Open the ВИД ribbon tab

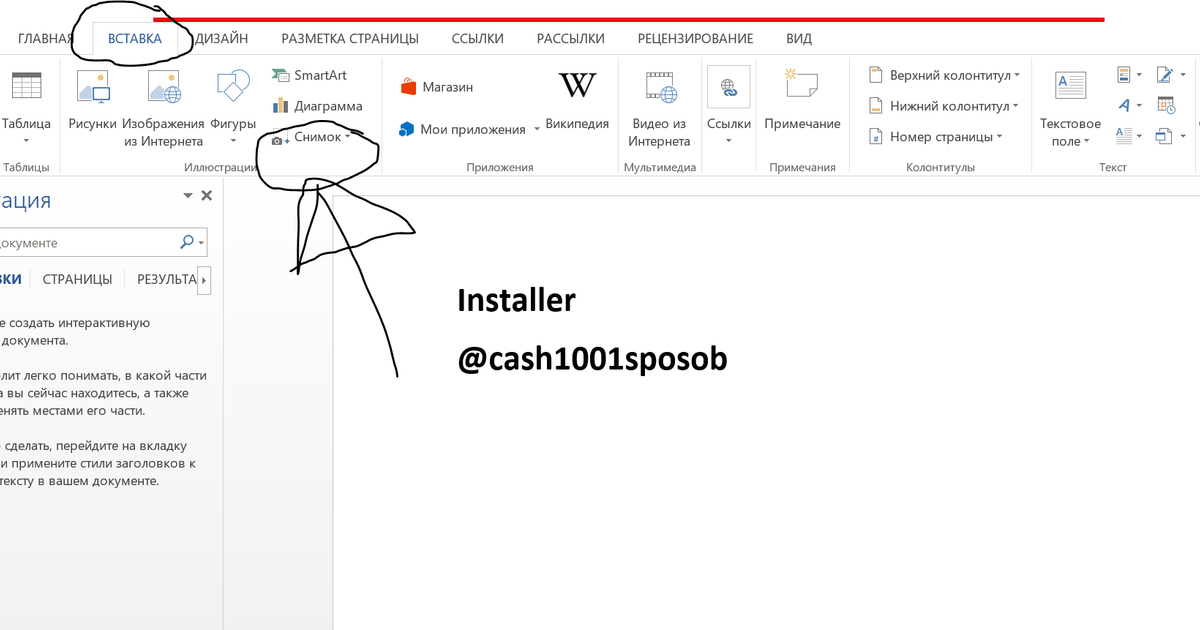799,39
